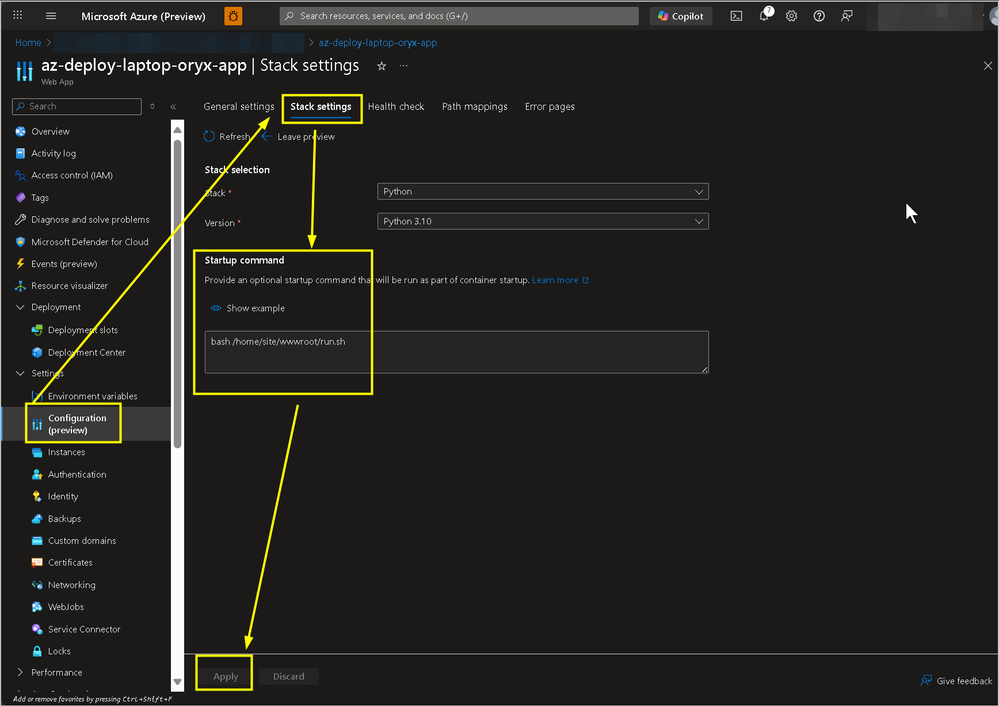Focus the top search resources box
The image size is (999, 706).
point(459,16)
